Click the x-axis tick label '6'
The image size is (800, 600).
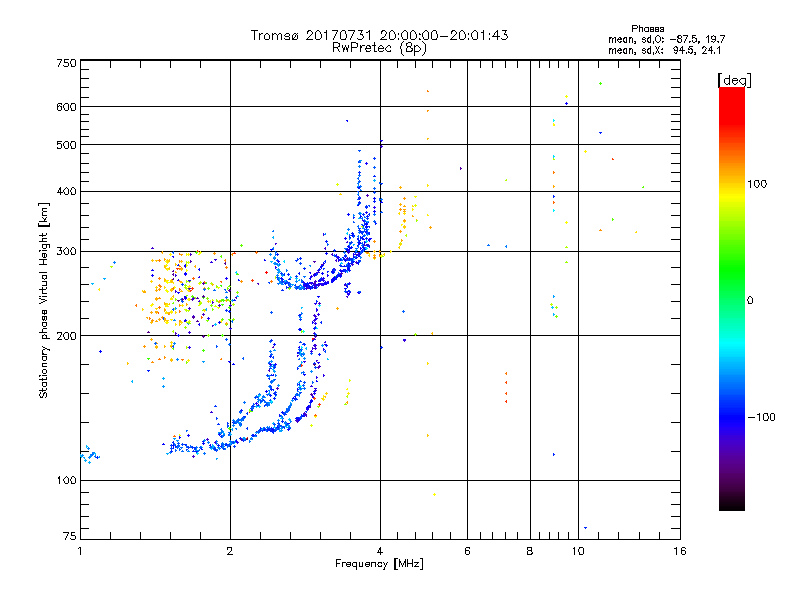pyautogui.click(x=467, y=551)
